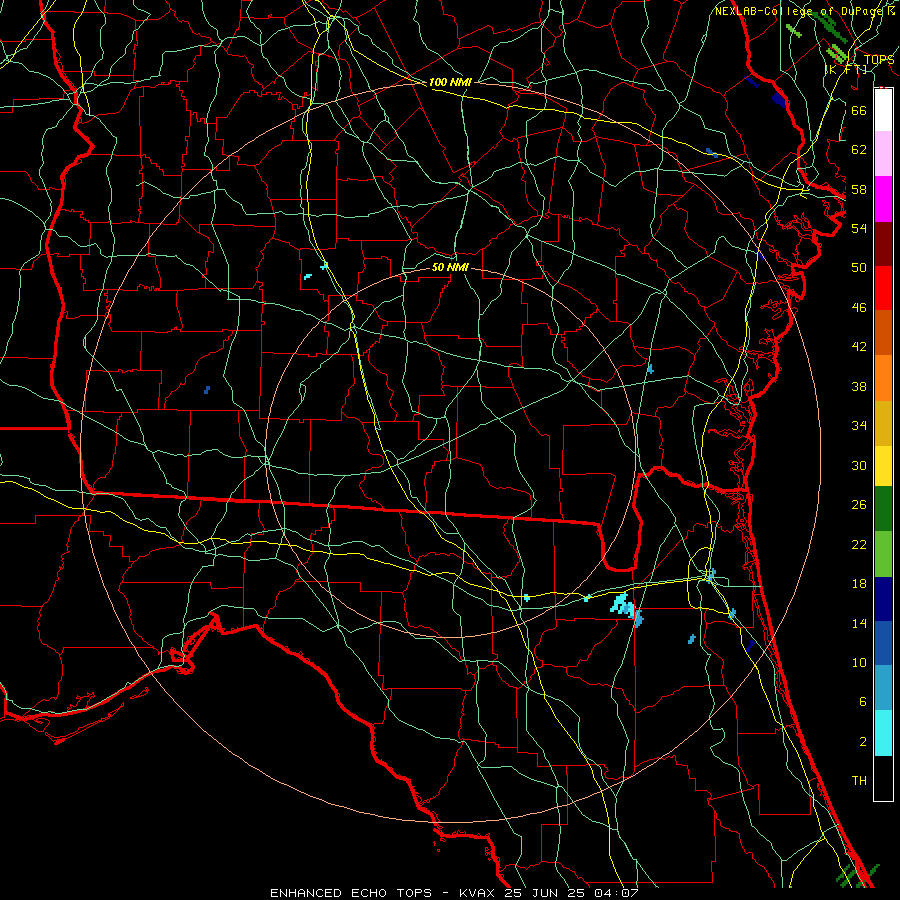Click the "KVAX" radar site identifier
Image resolution: width=900 pixels, height=900 pixels.
[479, 893]
